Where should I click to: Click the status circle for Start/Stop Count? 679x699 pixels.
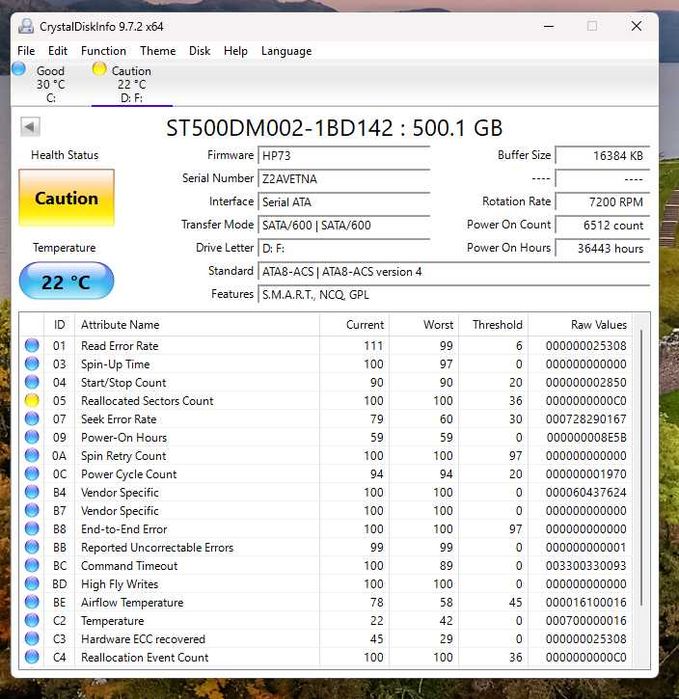32,382
